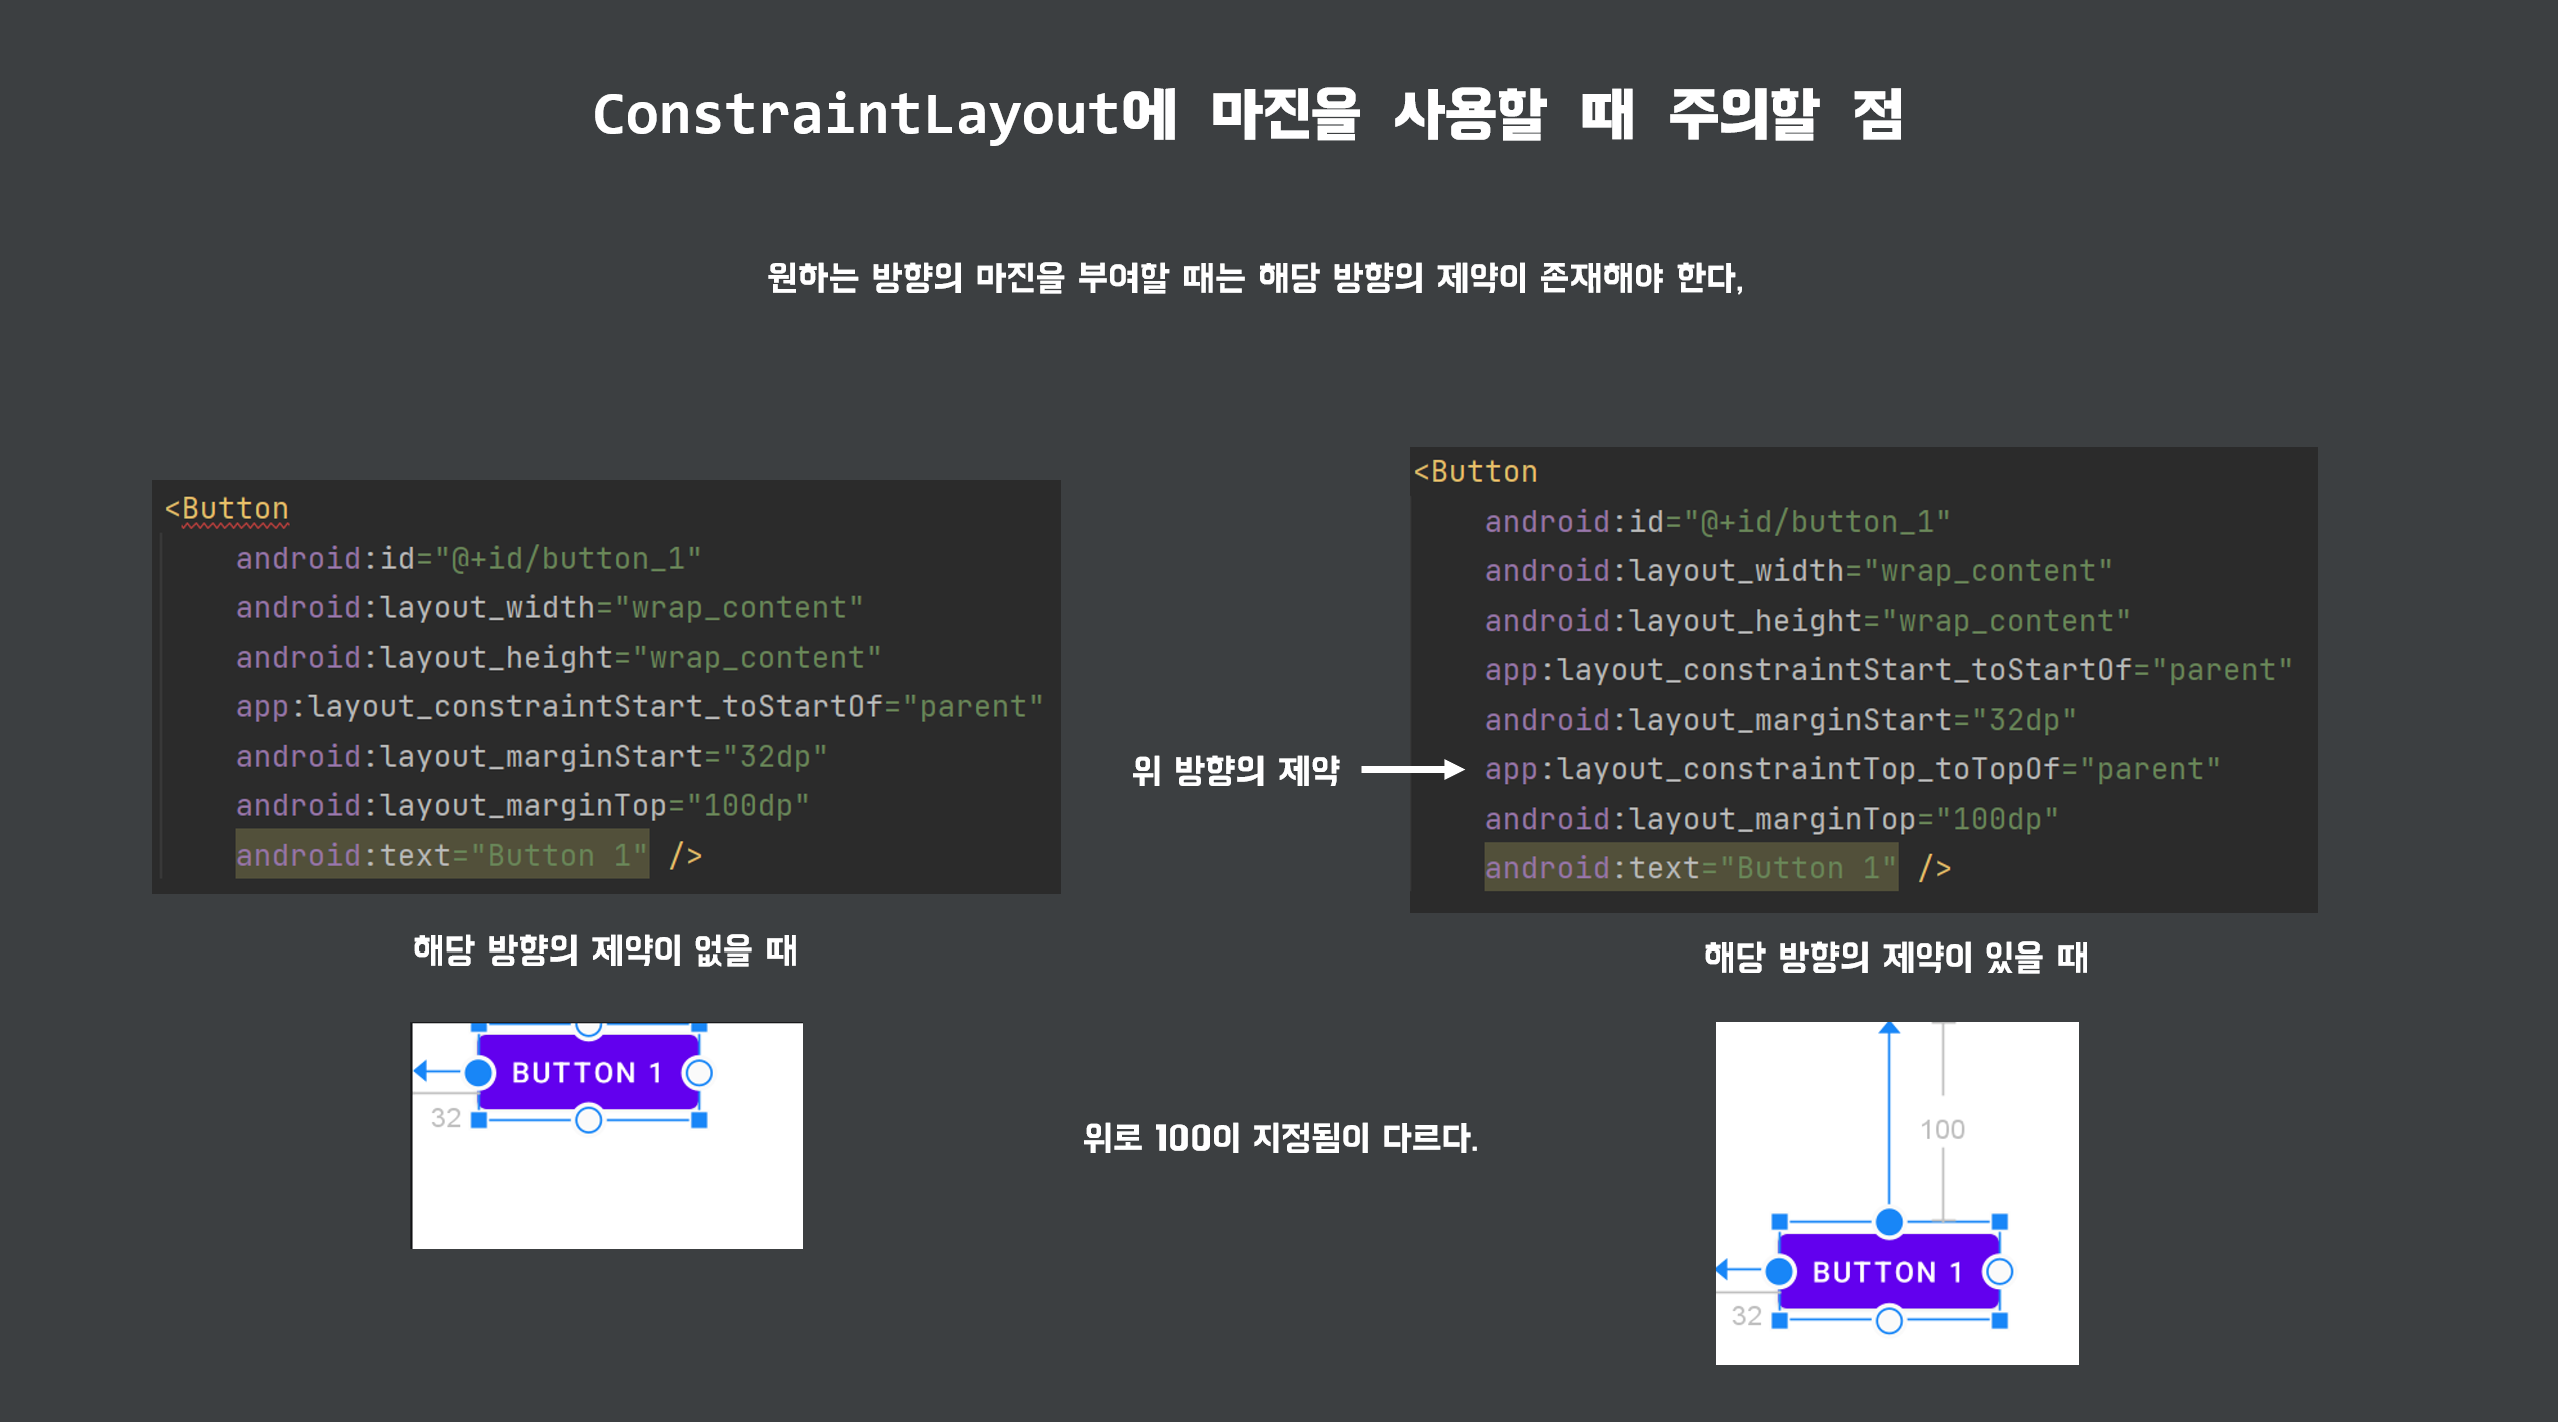
Task: Click the filled start anchor circle in the 100-margin preview
Action: [x=1780, y=1271]
